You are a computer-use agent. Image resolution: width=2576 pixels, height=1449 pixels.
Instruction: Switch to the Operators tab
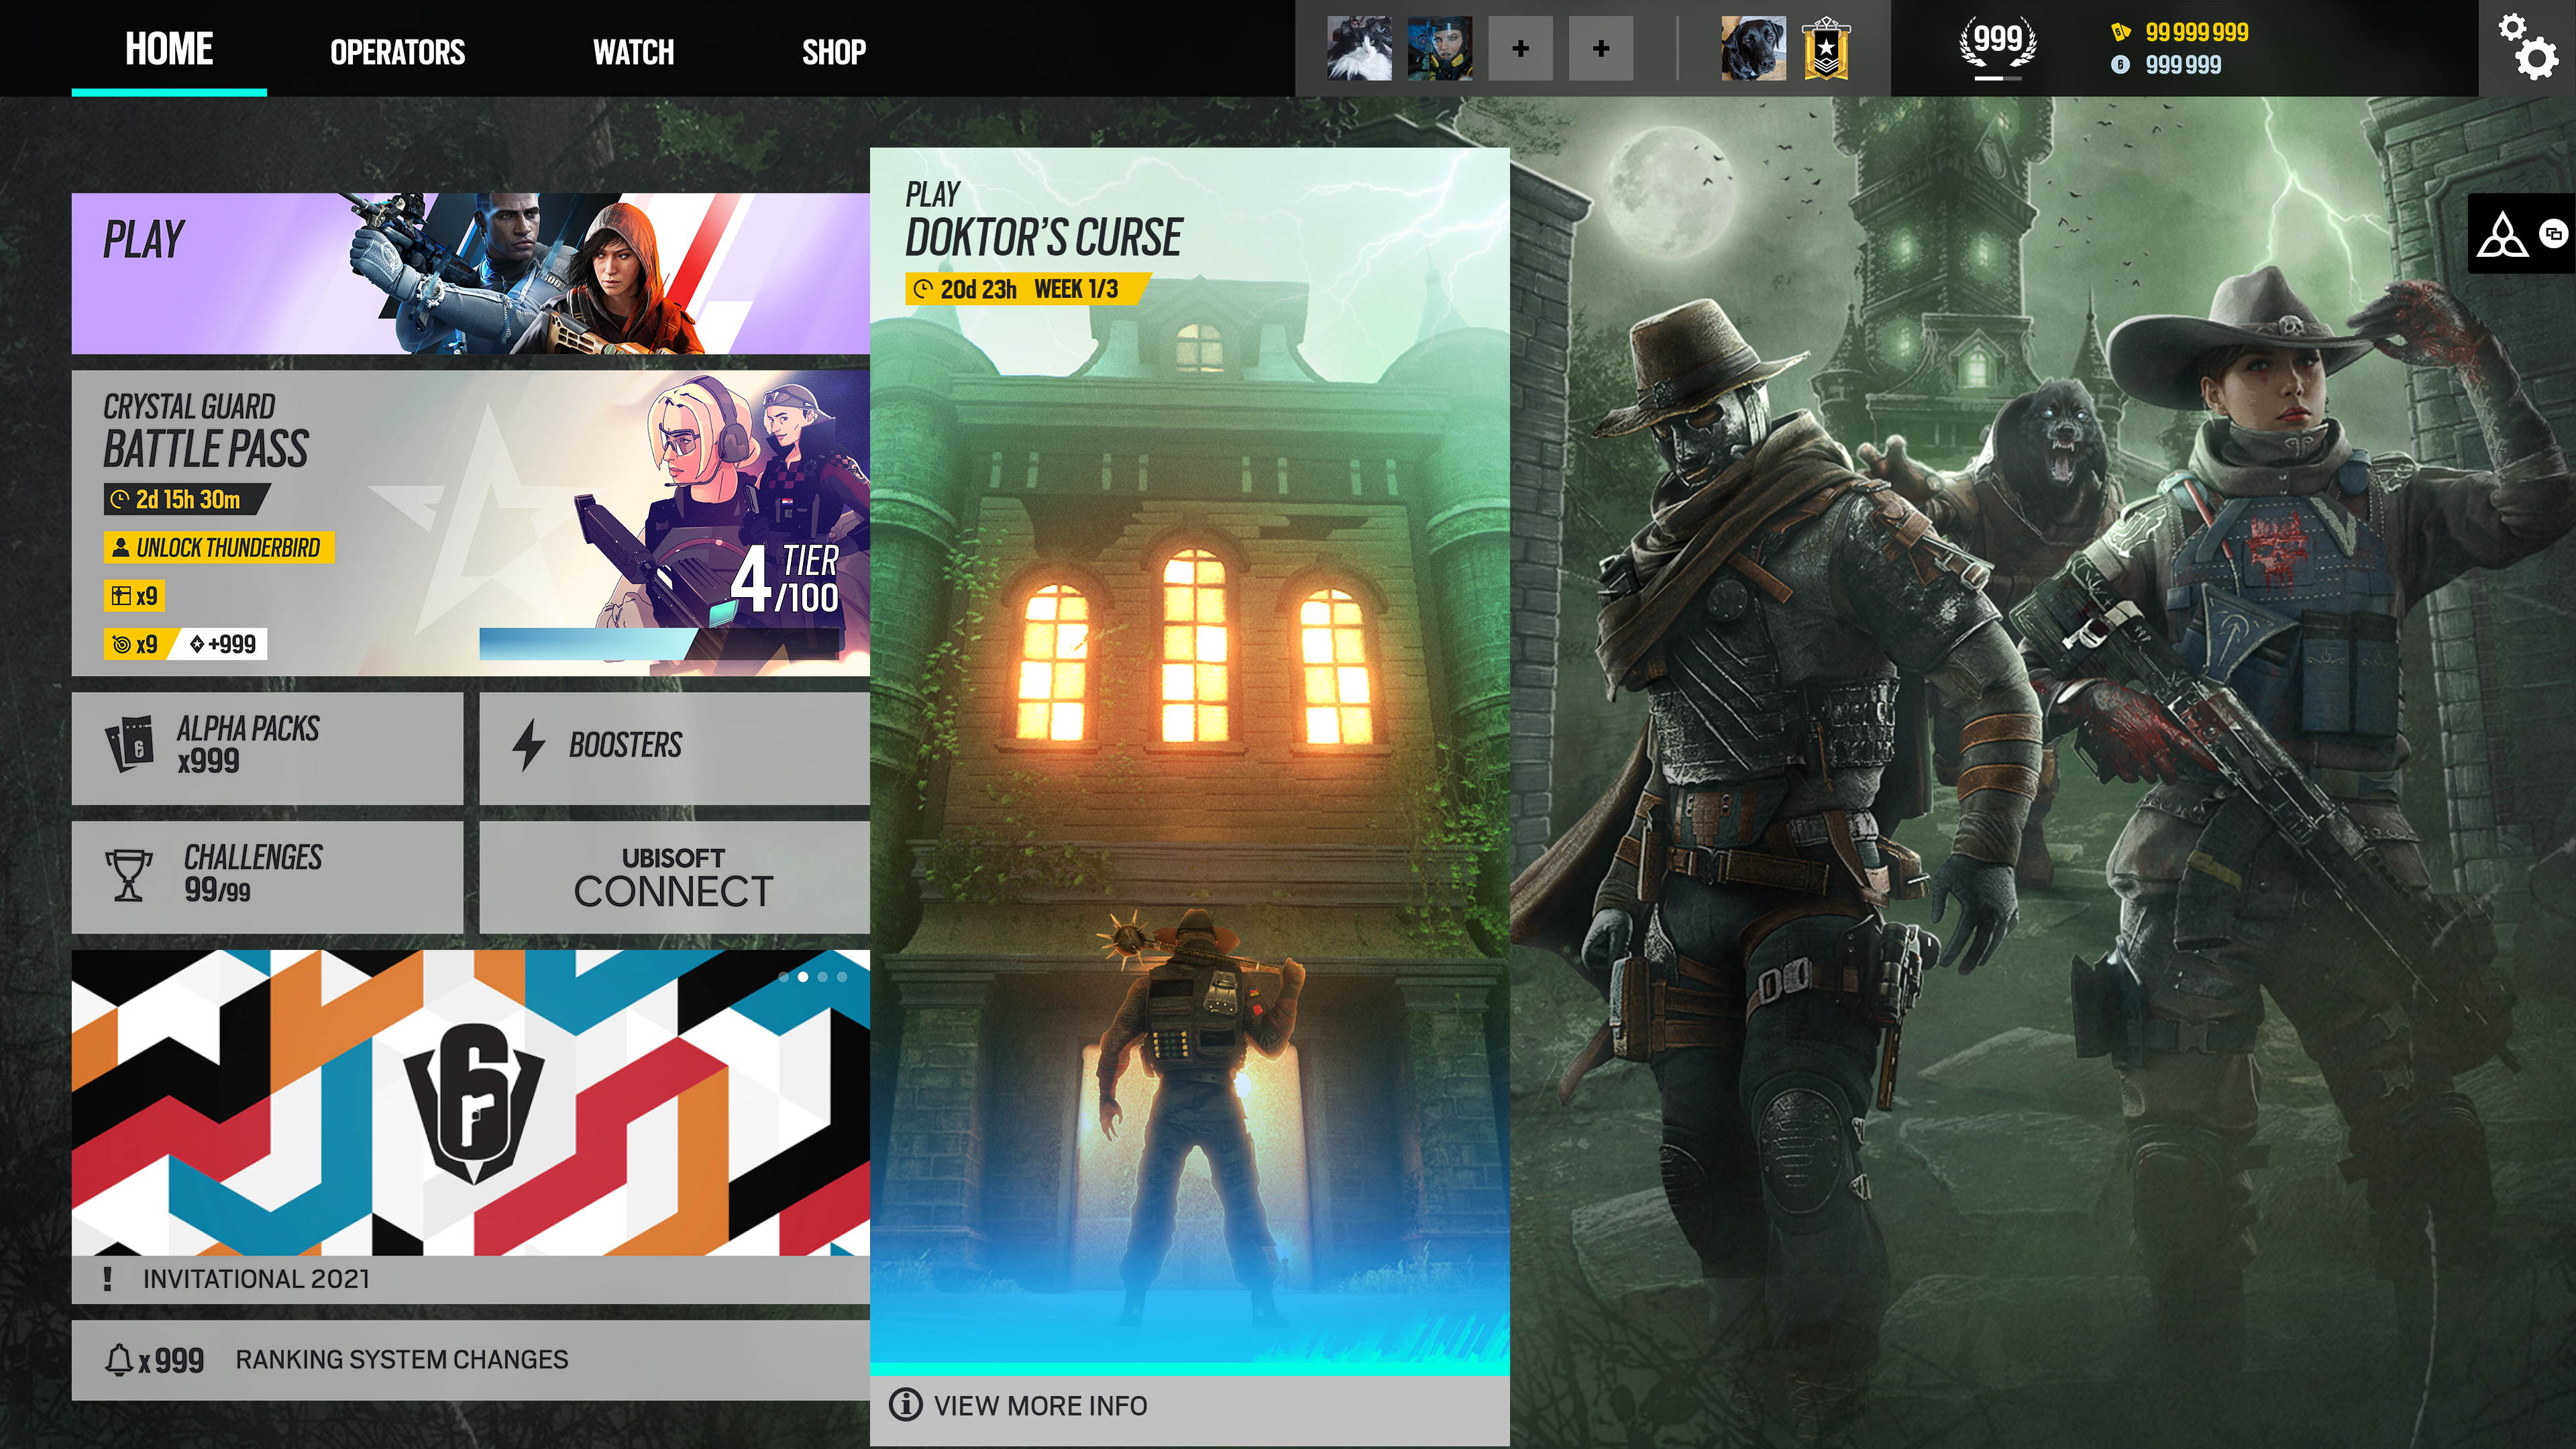[x=397, y=52]
